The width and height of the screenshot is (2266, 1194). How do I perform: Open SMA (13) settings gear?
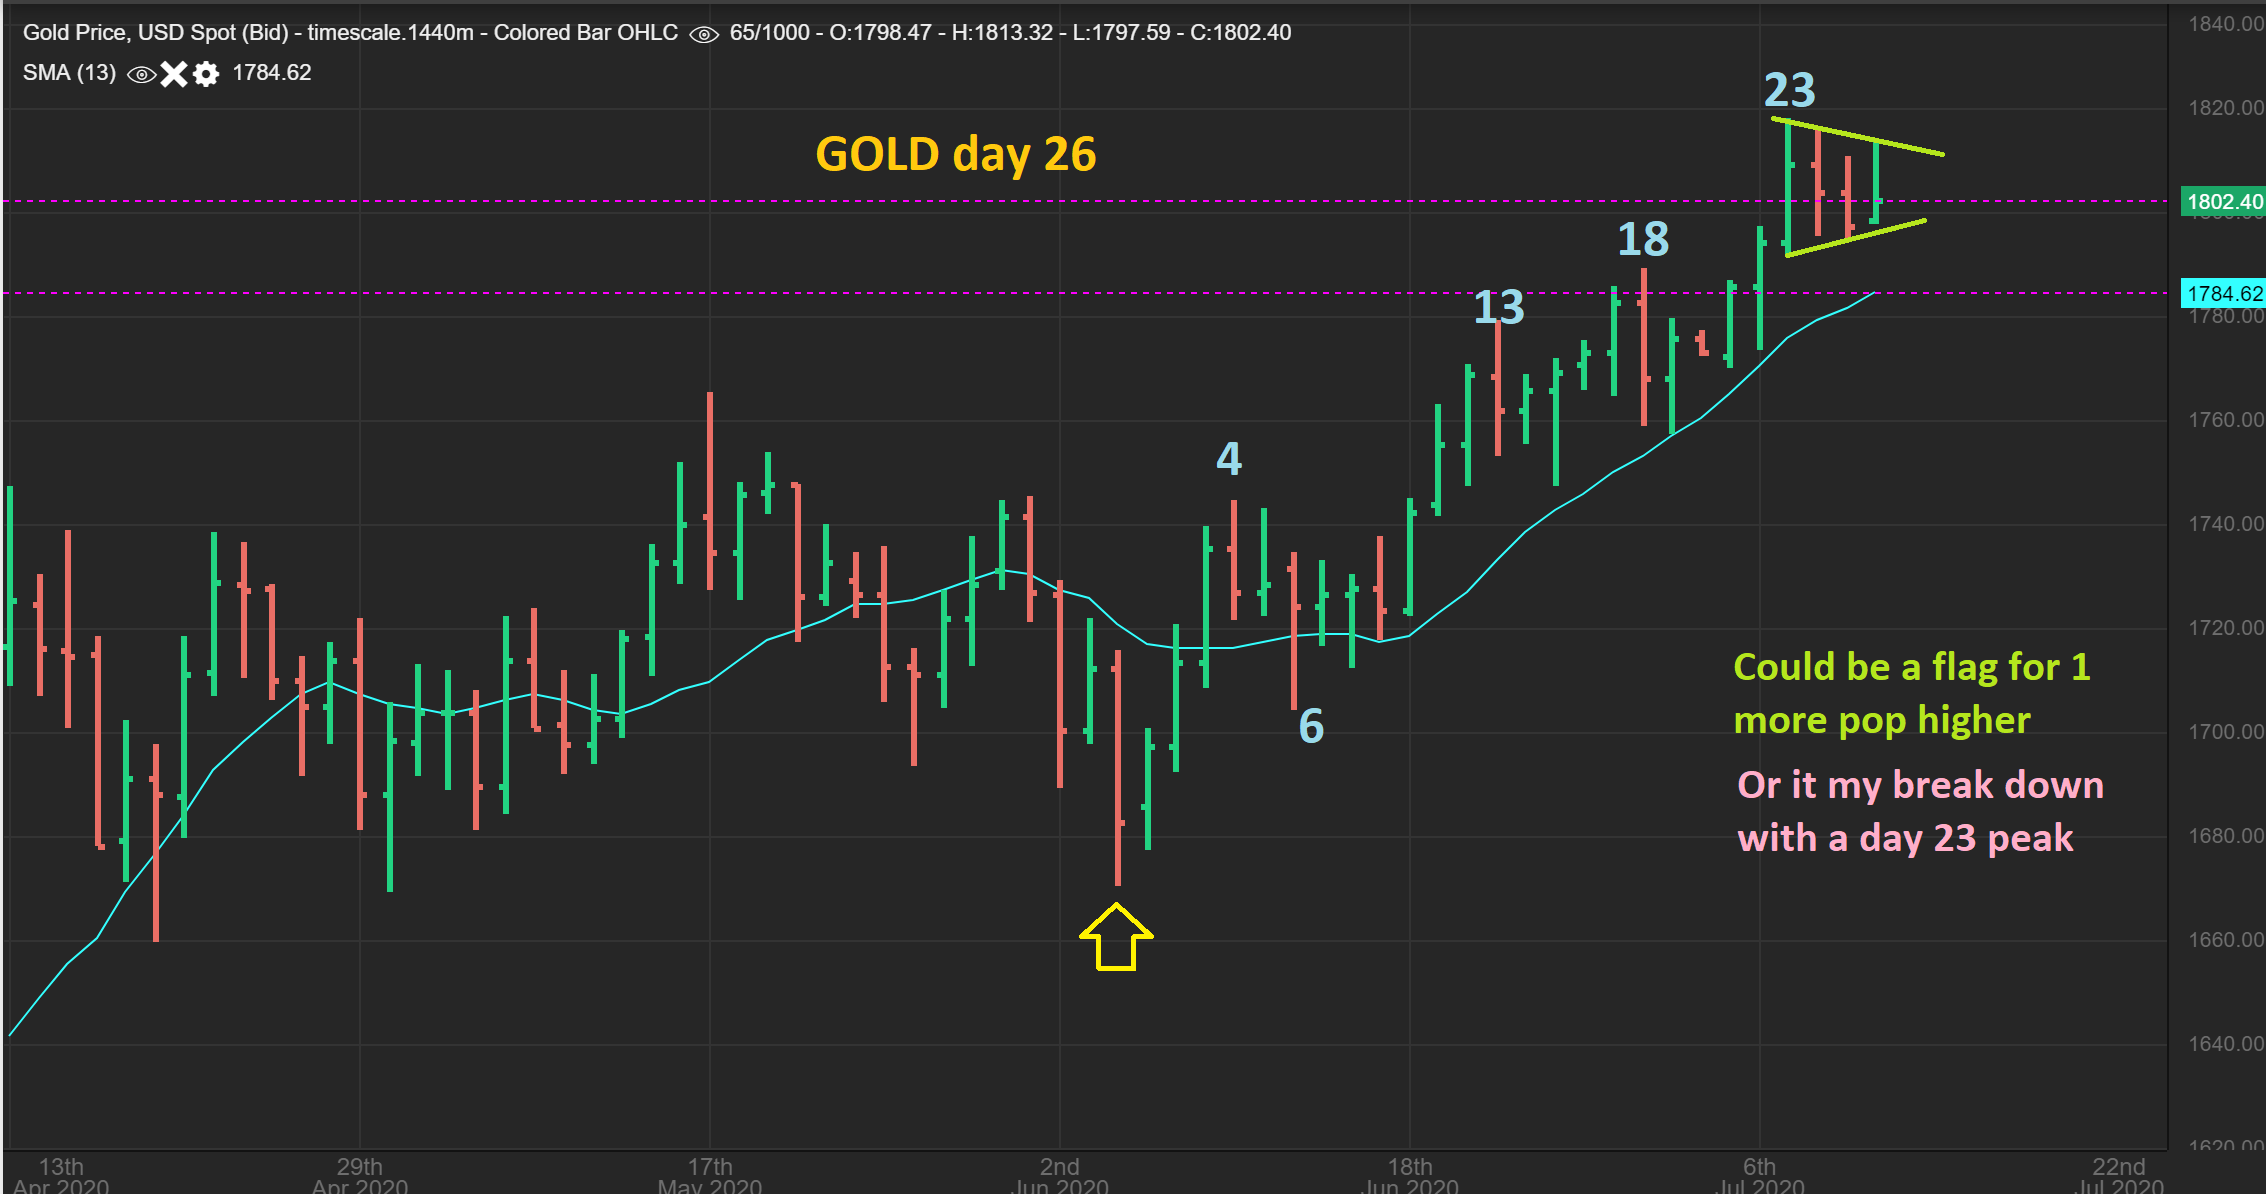point(206,74)
